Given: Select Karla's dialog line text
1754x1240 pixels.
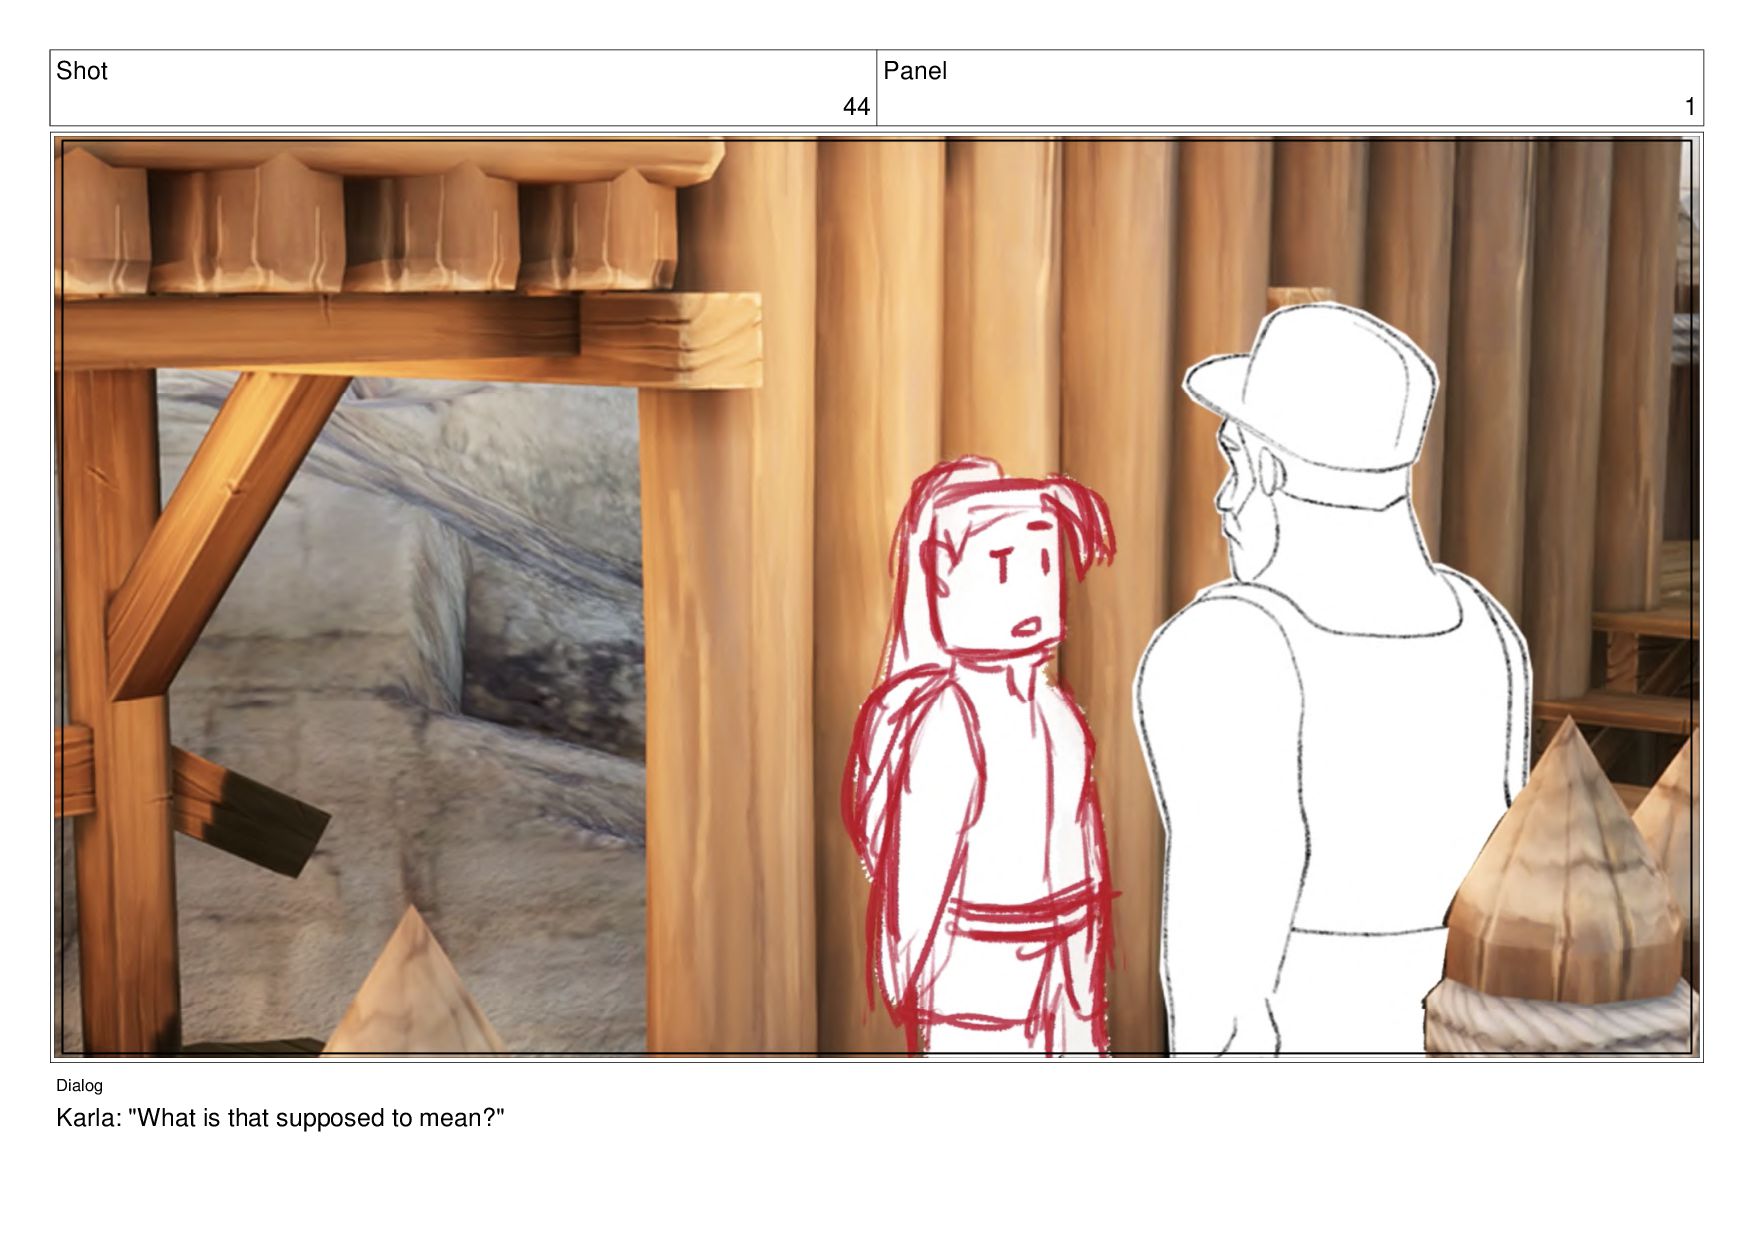Looking at the screenshot, I should (x=280, y=1118).
